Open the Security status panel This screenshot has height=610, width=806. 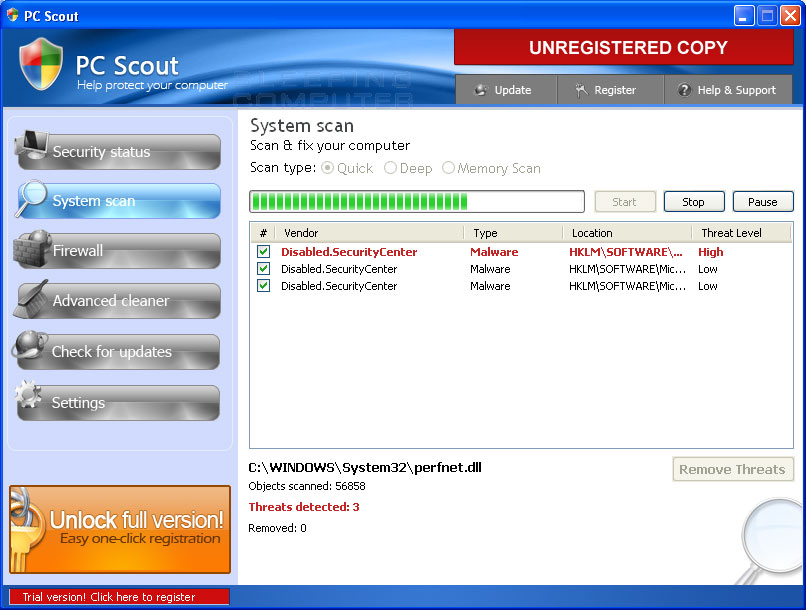click(116, 151)
